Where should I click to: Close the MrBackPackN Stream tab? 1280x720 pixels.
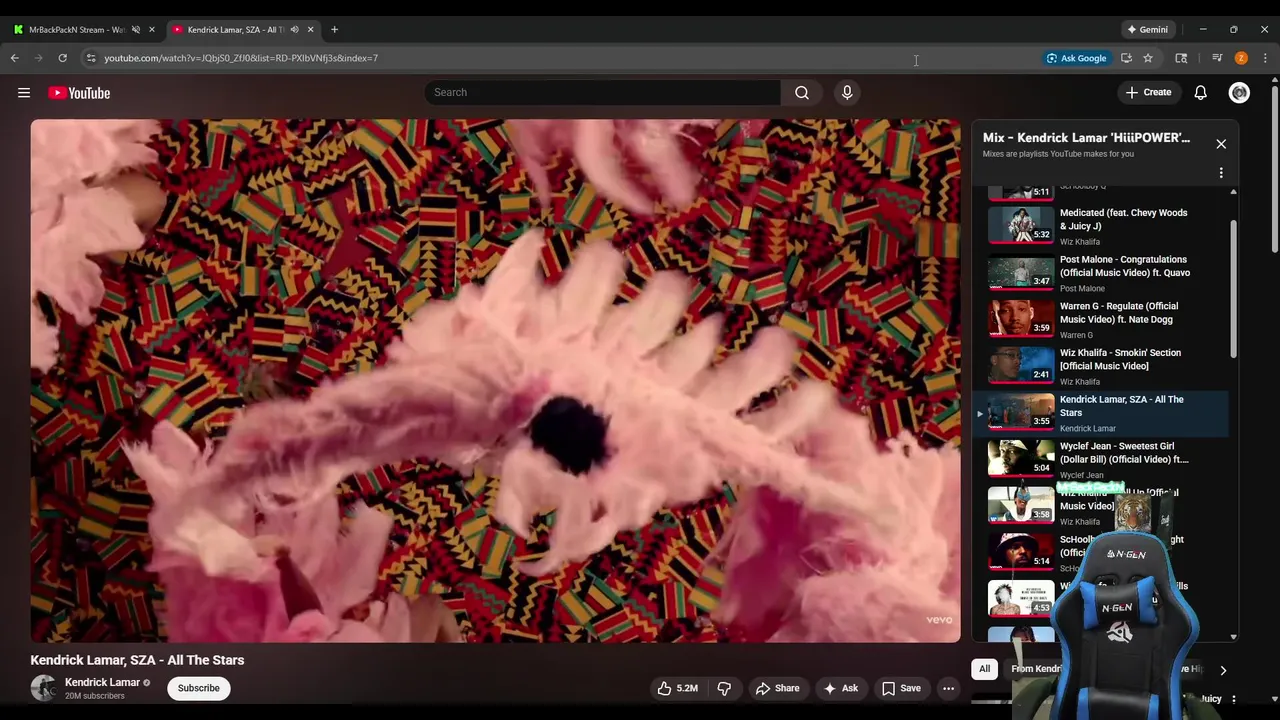coord(152,30)
